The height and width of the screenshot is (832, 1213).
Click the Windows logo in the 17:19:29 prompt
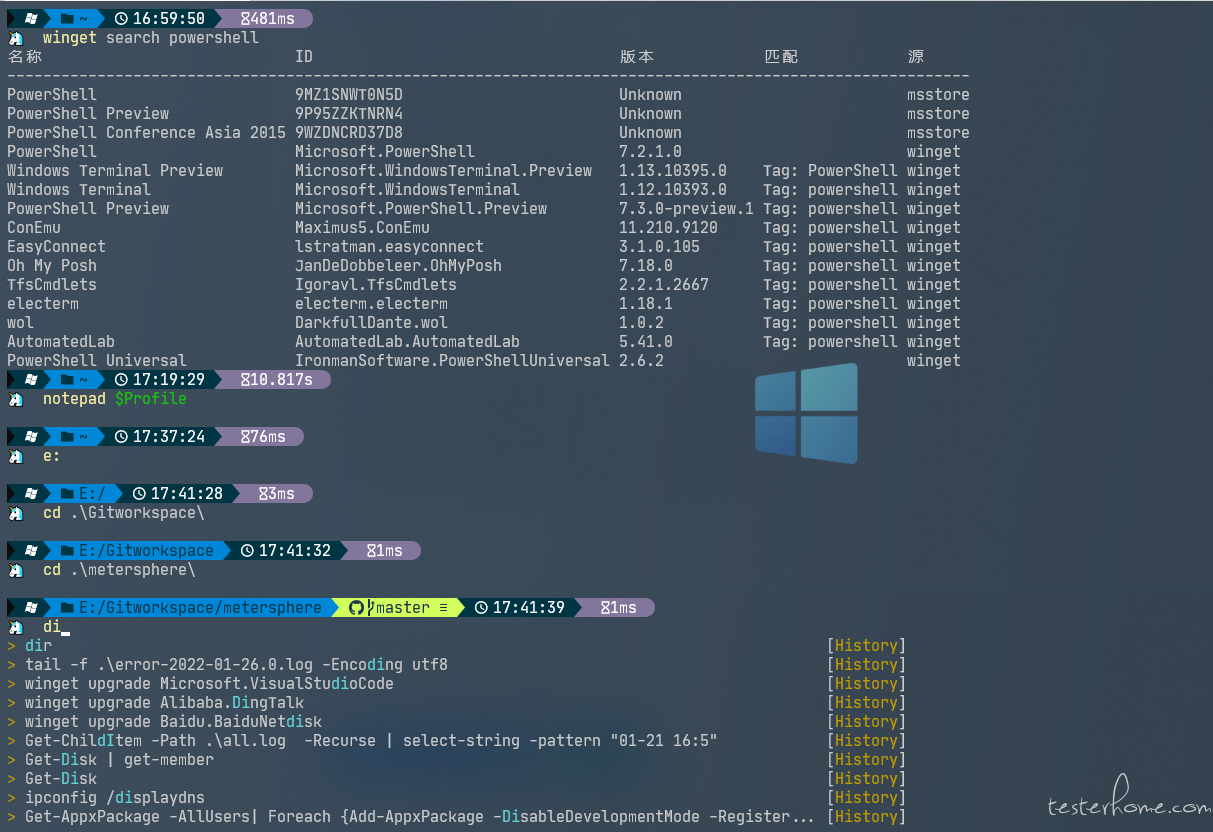point(31,380)
